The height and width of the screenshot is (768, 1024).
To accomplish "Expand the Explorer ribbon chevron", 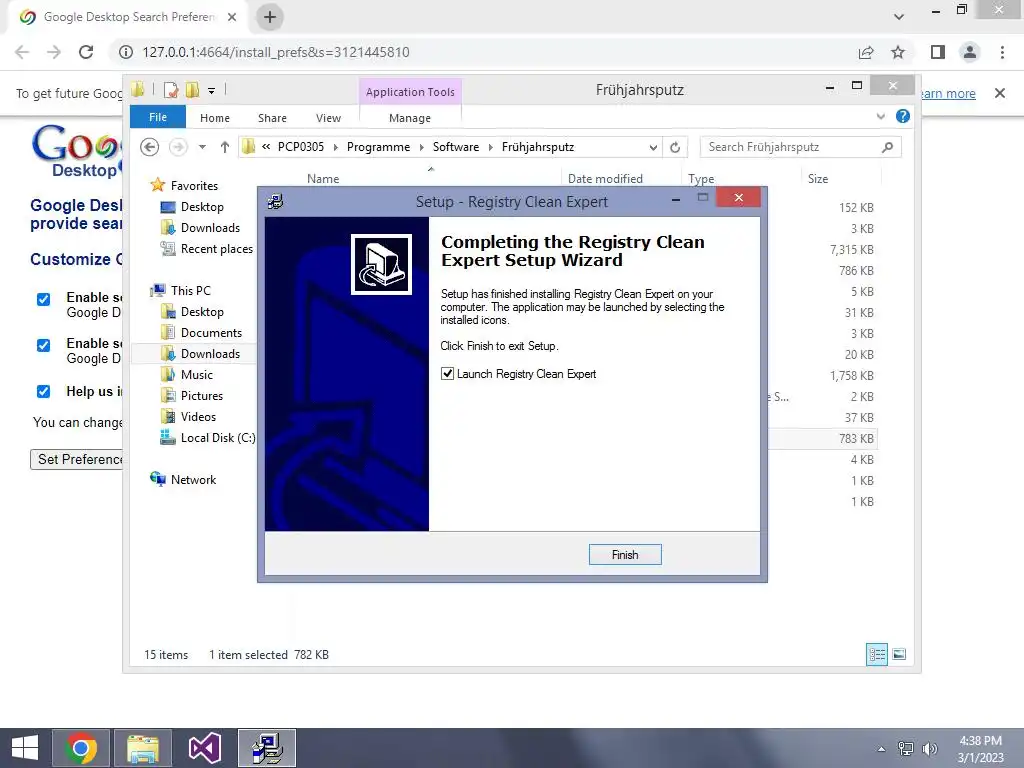I will 880,116.
